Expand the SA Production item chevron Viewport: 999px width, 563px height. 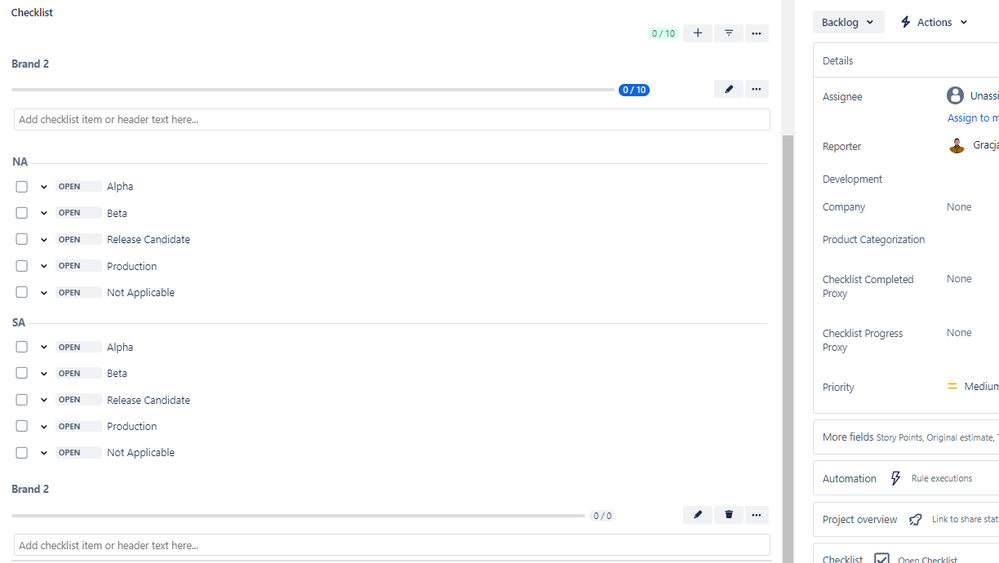tap(44, 427)
